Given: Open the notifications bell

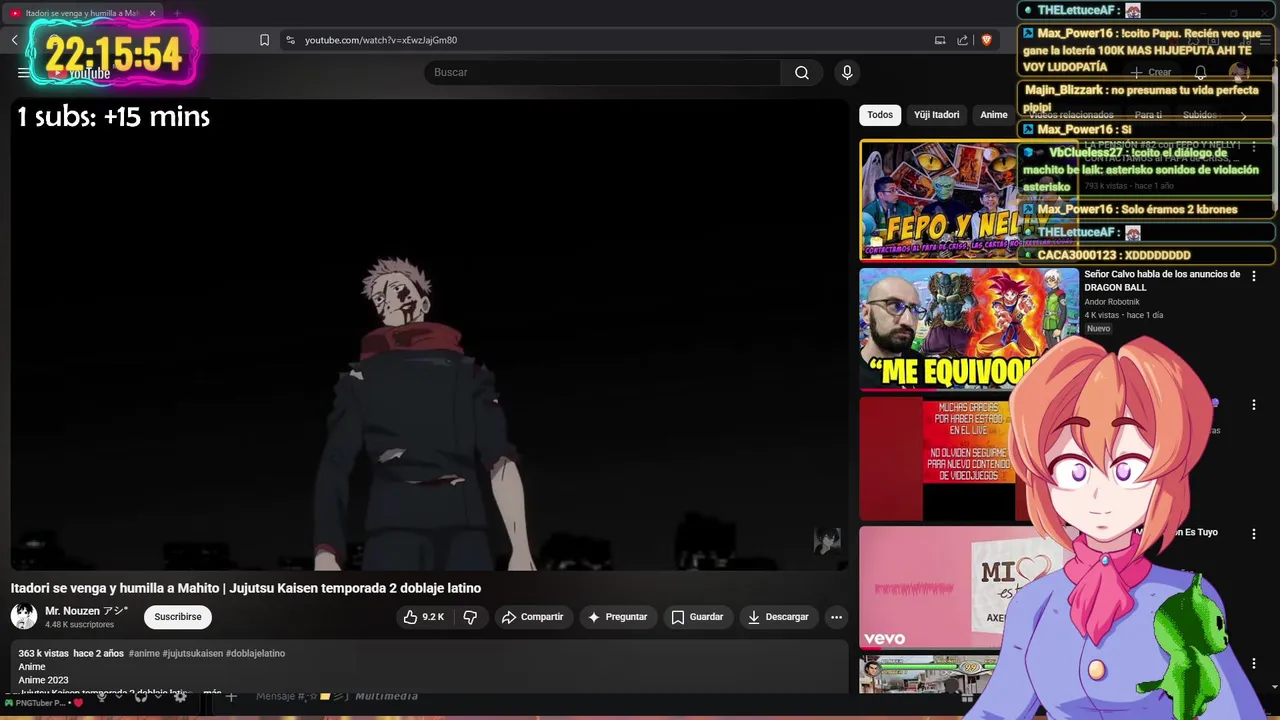Looking at the screenshot, I should [x=1201, y=72].
